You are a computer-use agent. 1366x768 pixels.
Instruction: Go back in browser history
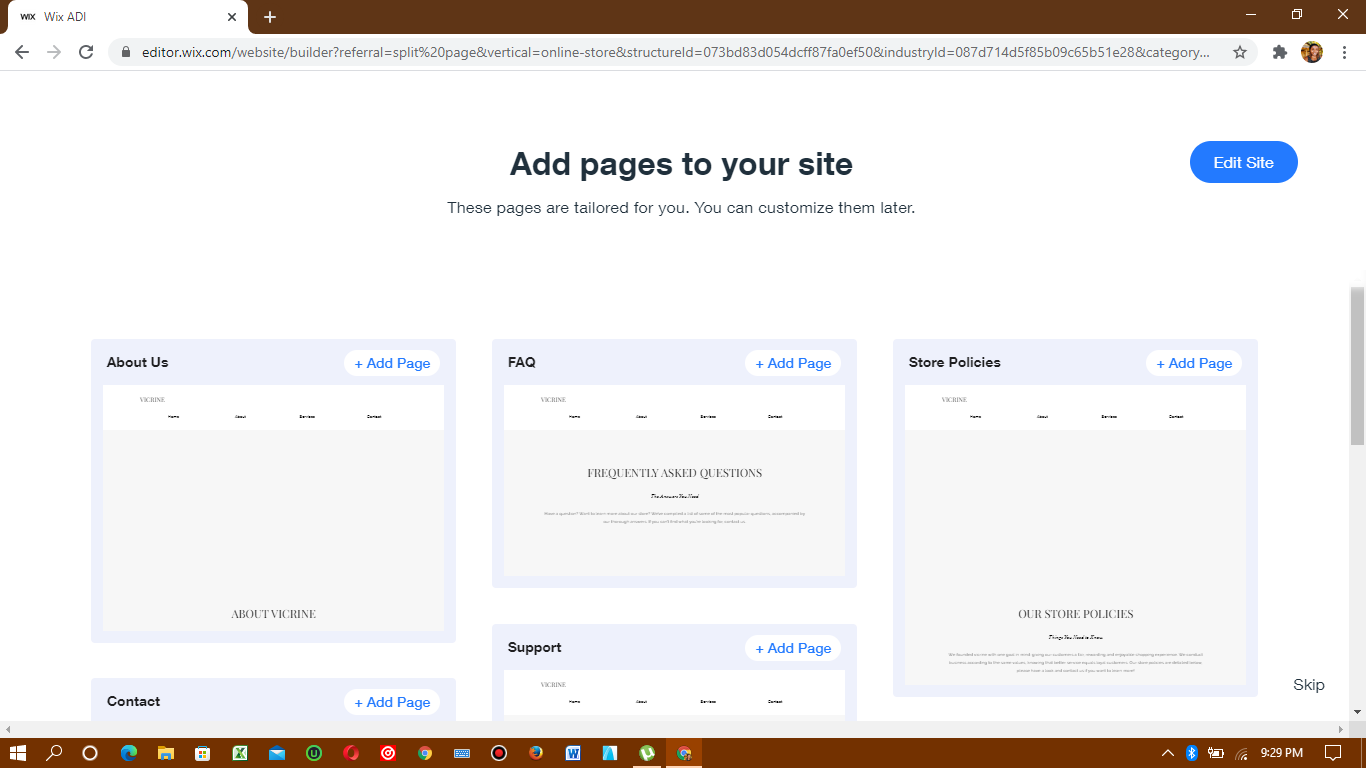click(22, 52)
